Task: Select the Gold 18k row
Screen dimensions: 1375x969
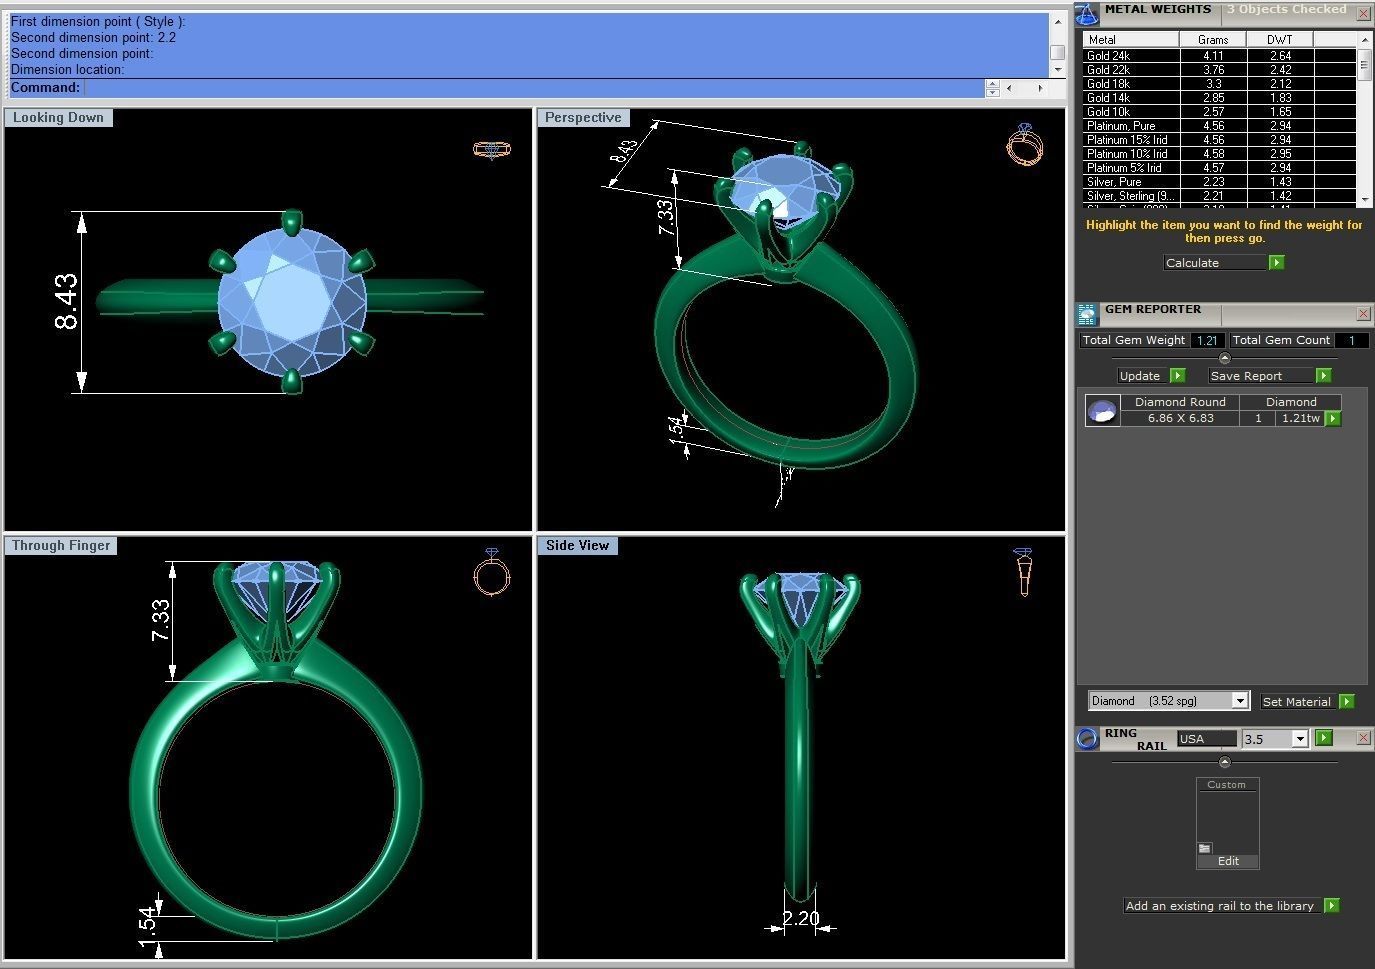Action: coord(1220,84)
